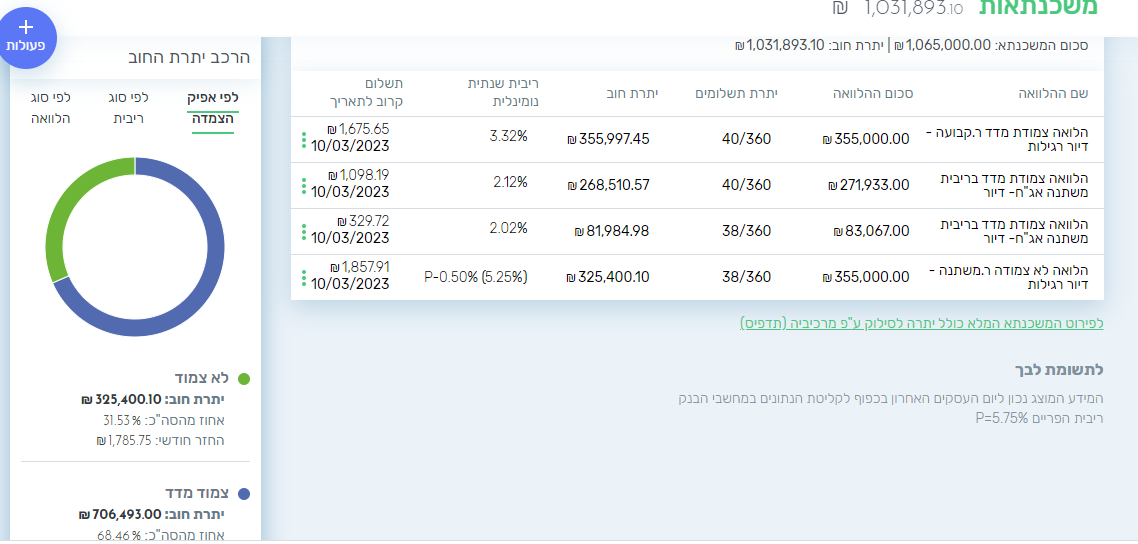Click the debt balance 268,510.57
Viewport: 1138px width, 544px height.
608,186
